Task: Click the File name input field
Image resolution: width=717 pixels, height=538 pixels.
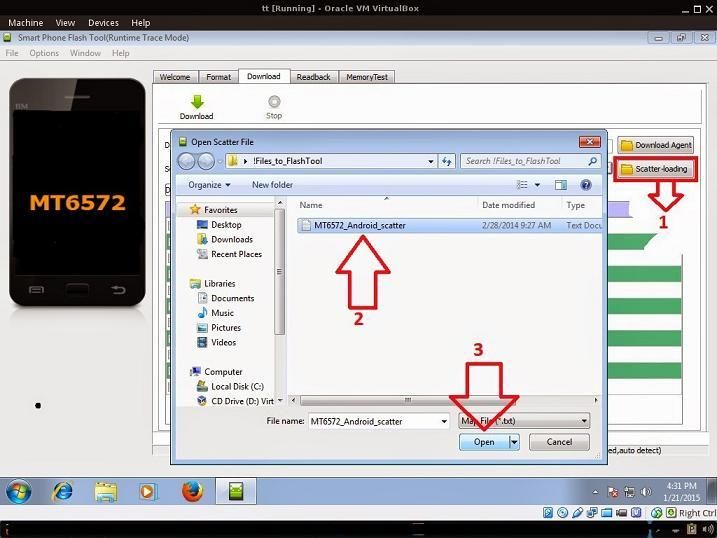Action: point(374,421)
